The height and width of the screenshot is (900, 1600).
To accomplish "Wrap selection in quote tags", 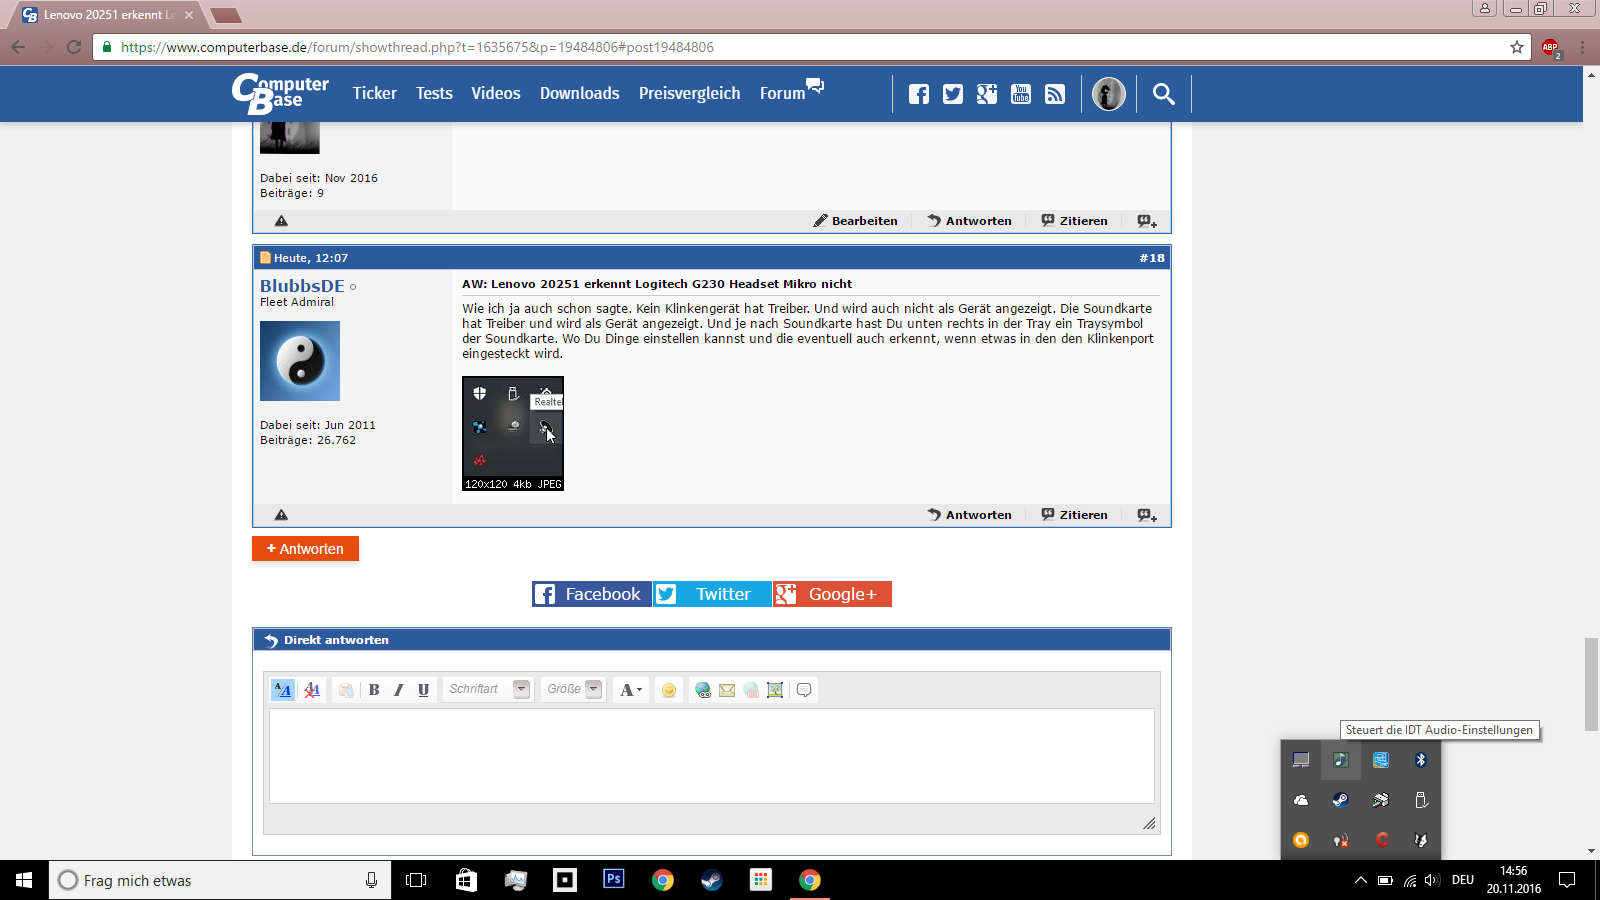I will coord(804,690).
